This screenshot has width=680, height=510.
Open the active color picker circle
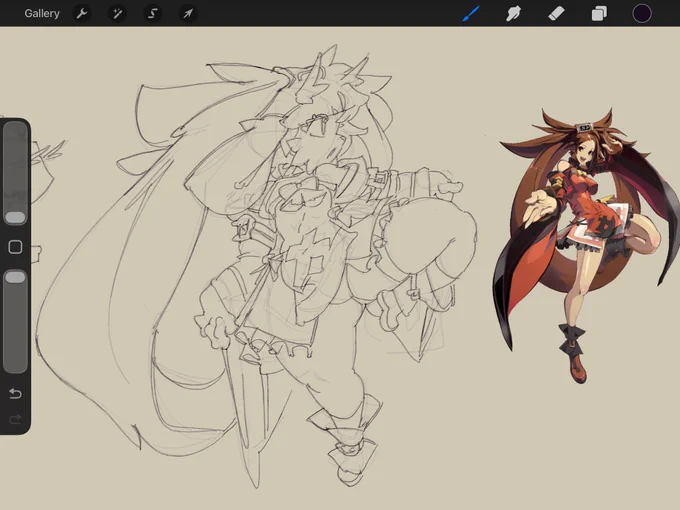tap(641, 13)
